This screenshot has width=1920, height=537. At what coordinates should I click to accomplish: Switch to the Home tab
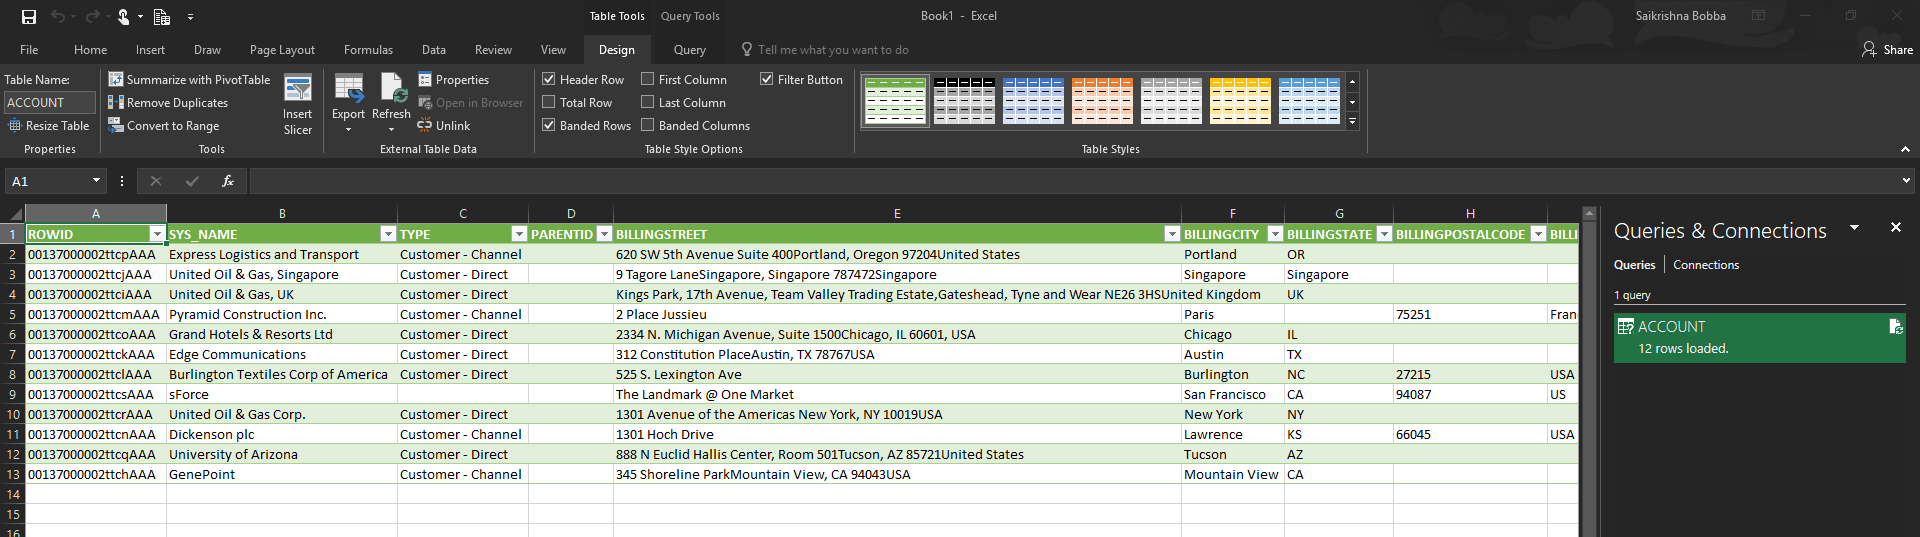tap(90, 49)
